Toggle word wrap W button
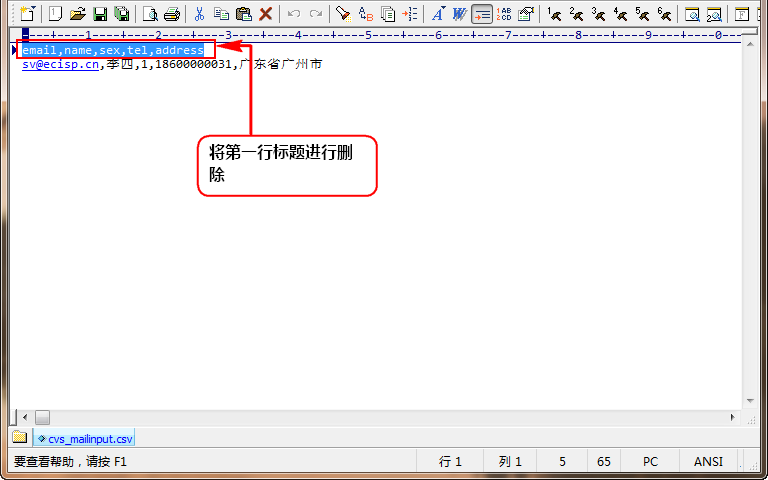This screenshot has height=480, width=768. point(459,14)
